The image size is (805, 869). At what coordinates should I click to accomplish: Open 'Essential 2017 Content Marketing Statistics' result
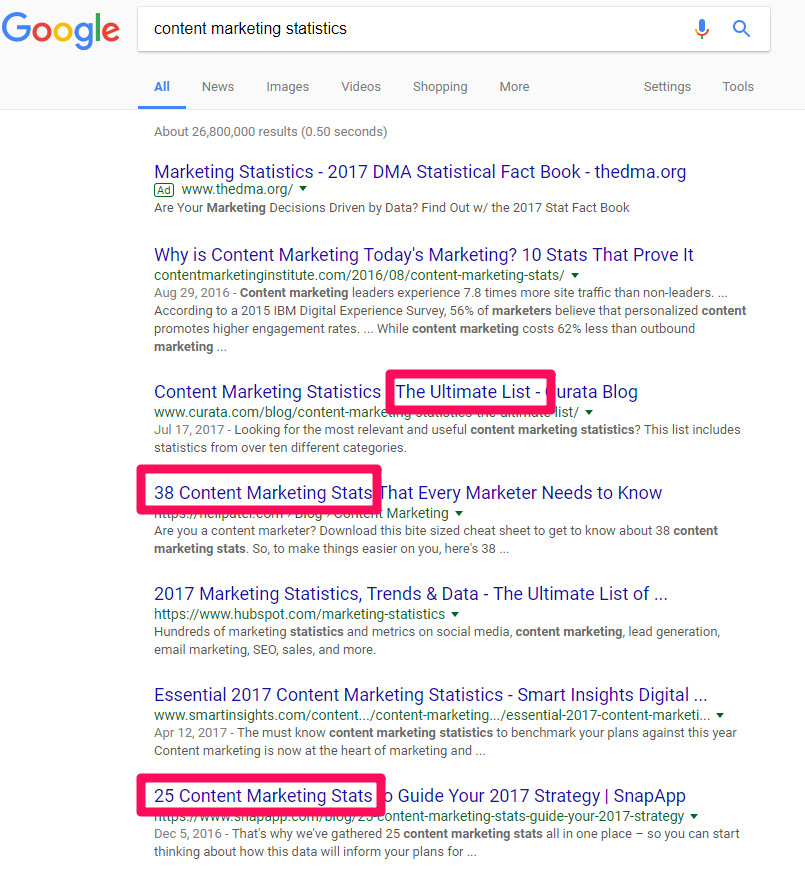click(x=430, y=695)
